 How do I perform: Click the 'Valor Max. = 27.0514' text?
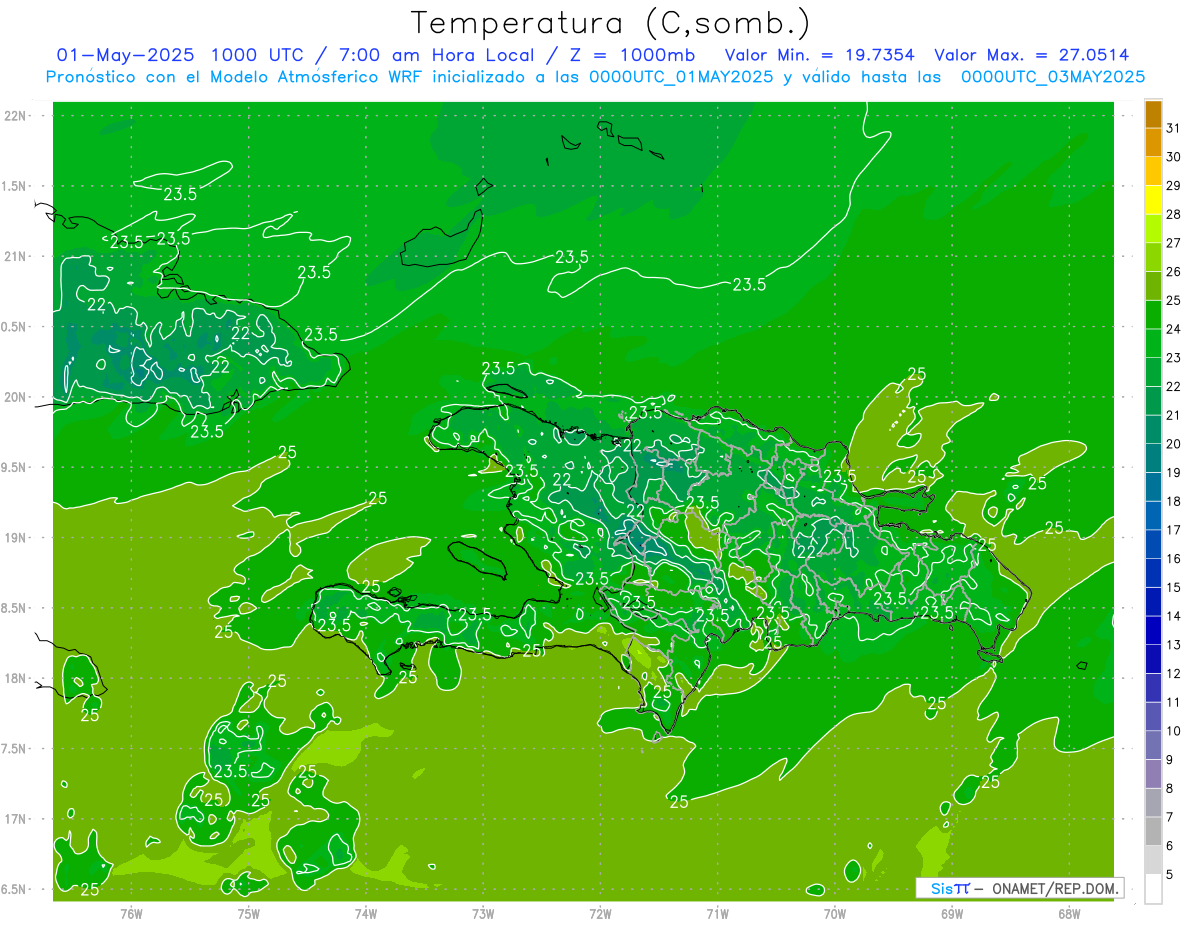[x=1032, y=55]
